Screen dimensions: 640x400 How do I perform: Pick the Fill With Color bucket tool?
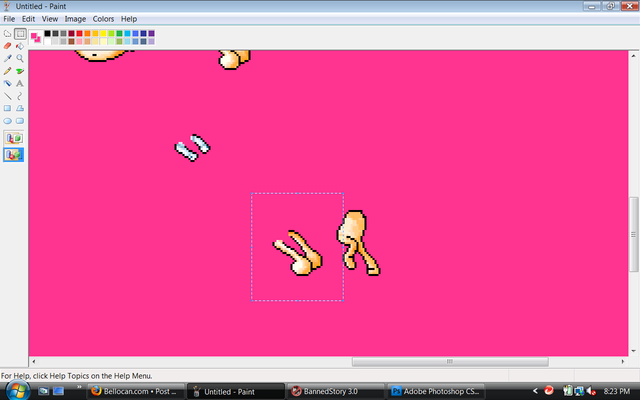pos(20,46)
